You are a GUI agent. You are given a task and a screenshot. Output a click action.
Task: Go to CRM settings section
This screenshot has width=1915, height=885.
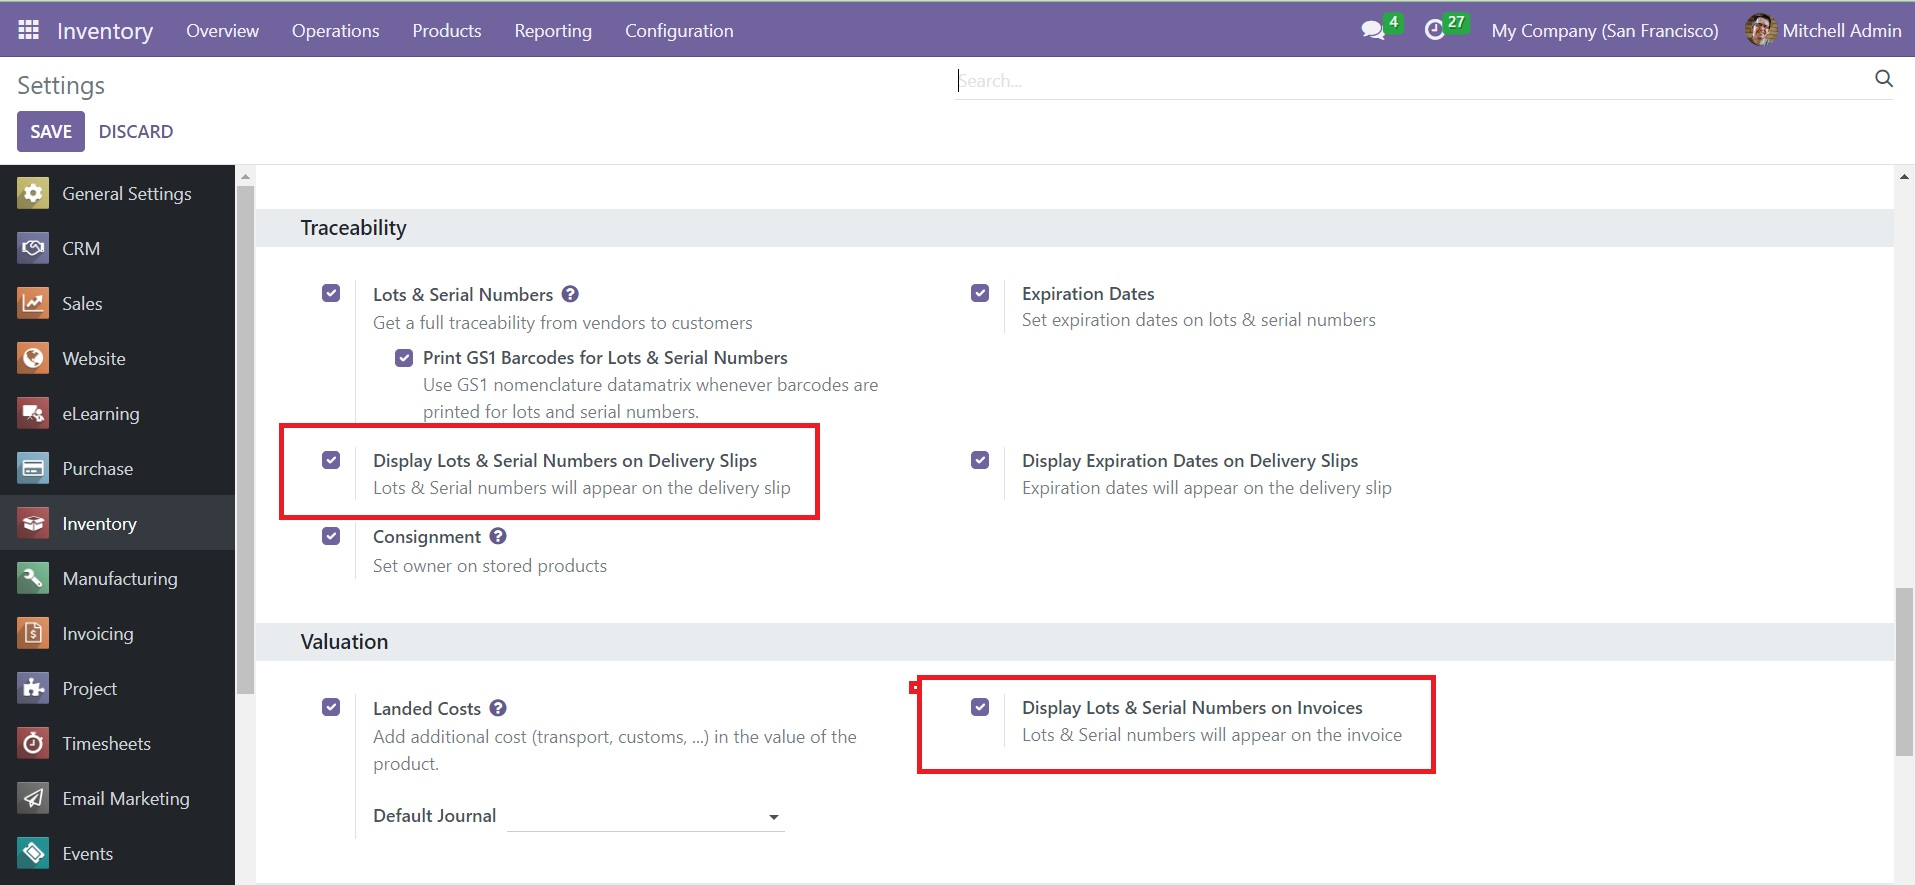tap(118, 248)
